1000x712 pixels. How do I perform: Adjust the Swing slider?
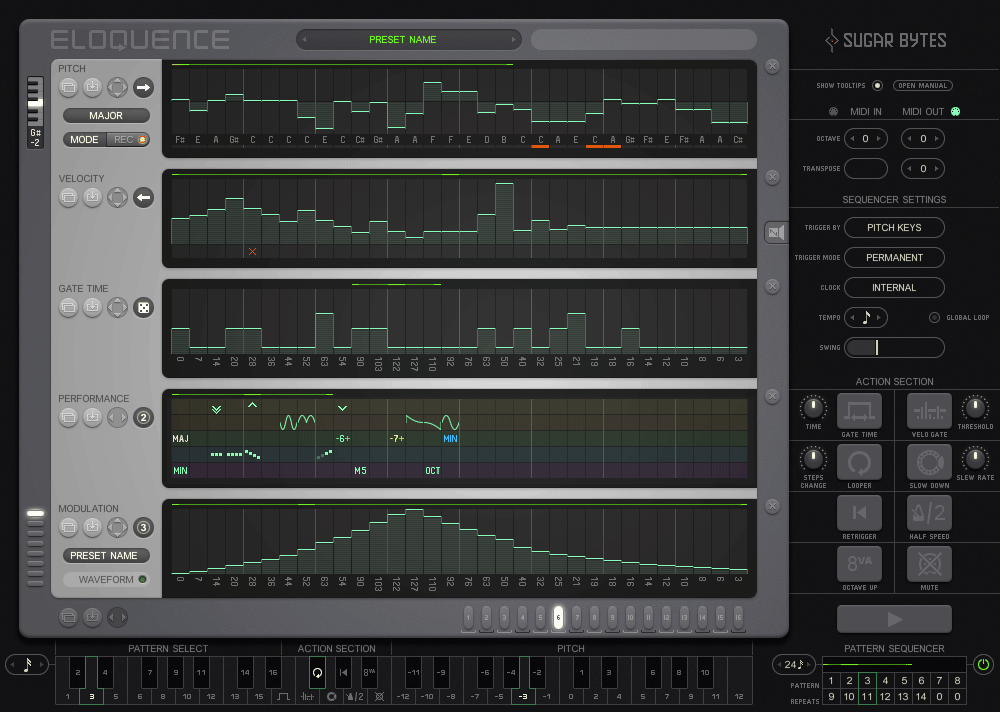[893, 347]
